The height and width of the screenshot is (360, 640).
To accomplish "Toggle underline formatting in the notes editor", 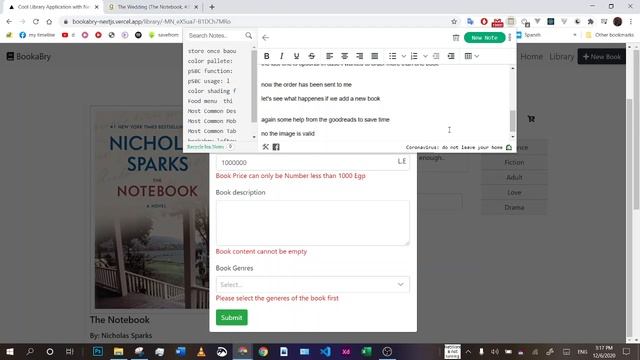I will pos(296,56).
